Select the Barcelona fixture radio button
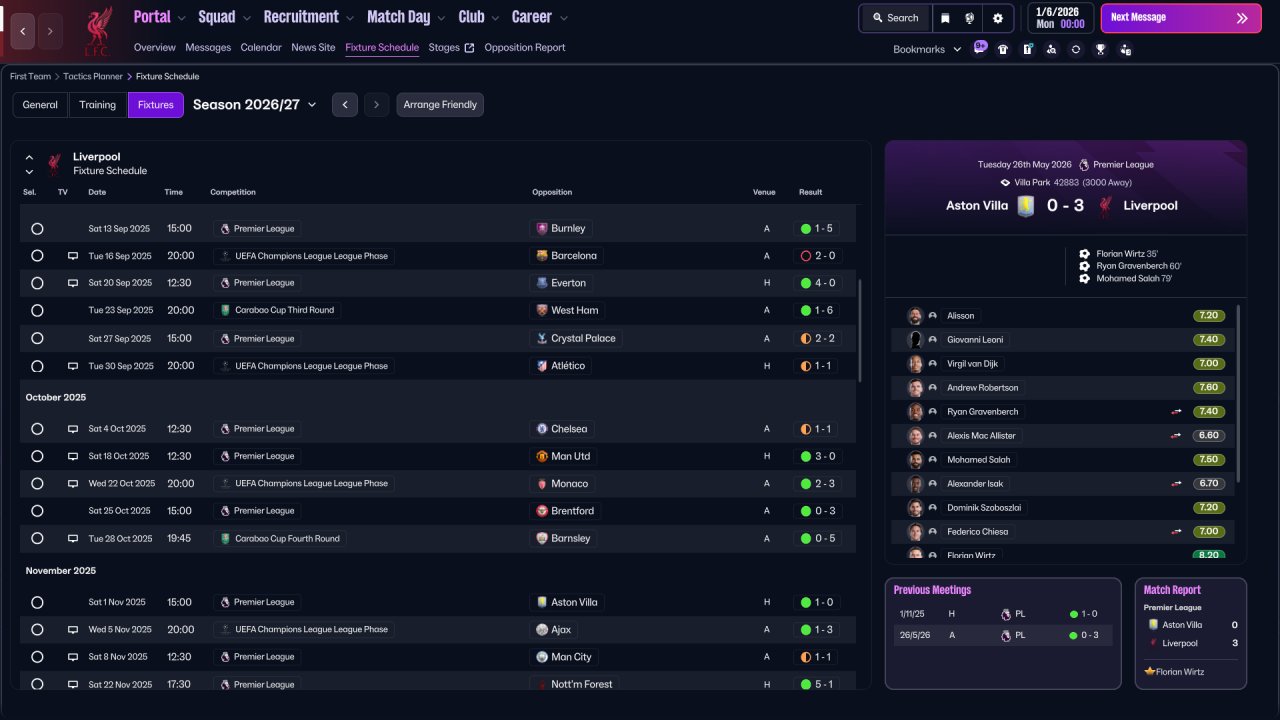Image resolution: width=1280 pixels, height=720 pixels. (x=37, y=256)
